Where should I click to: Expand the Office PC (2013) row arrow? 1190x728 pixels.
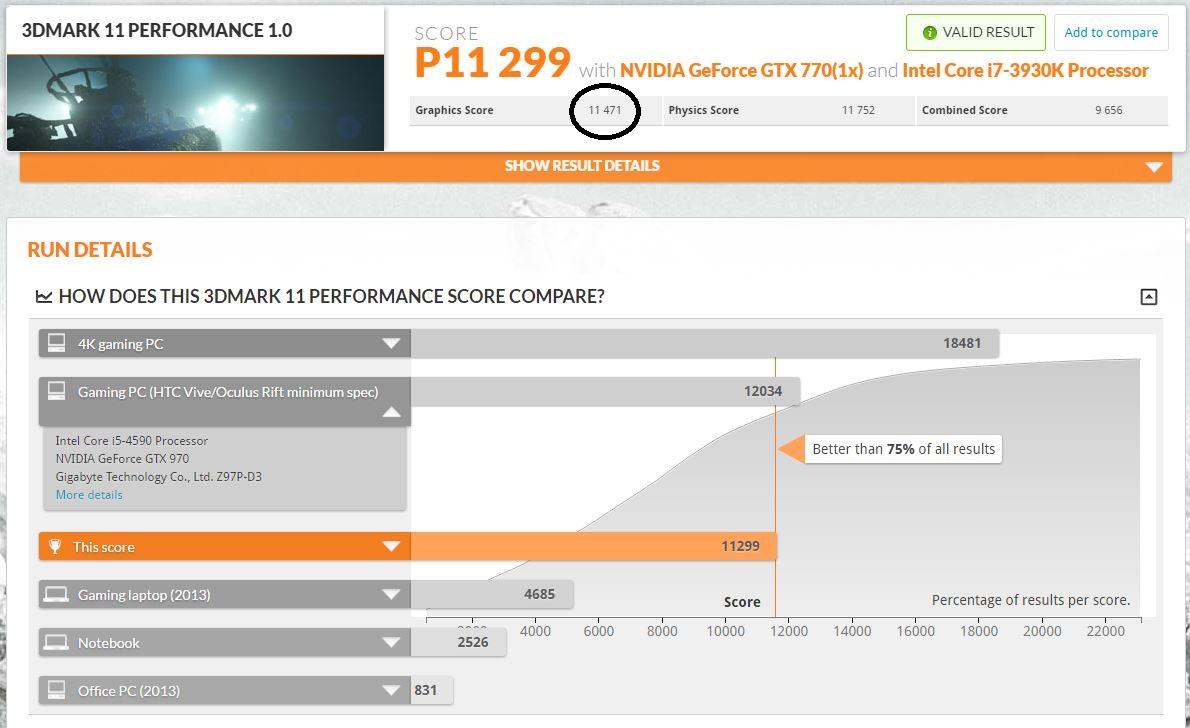tap(391, 690)
